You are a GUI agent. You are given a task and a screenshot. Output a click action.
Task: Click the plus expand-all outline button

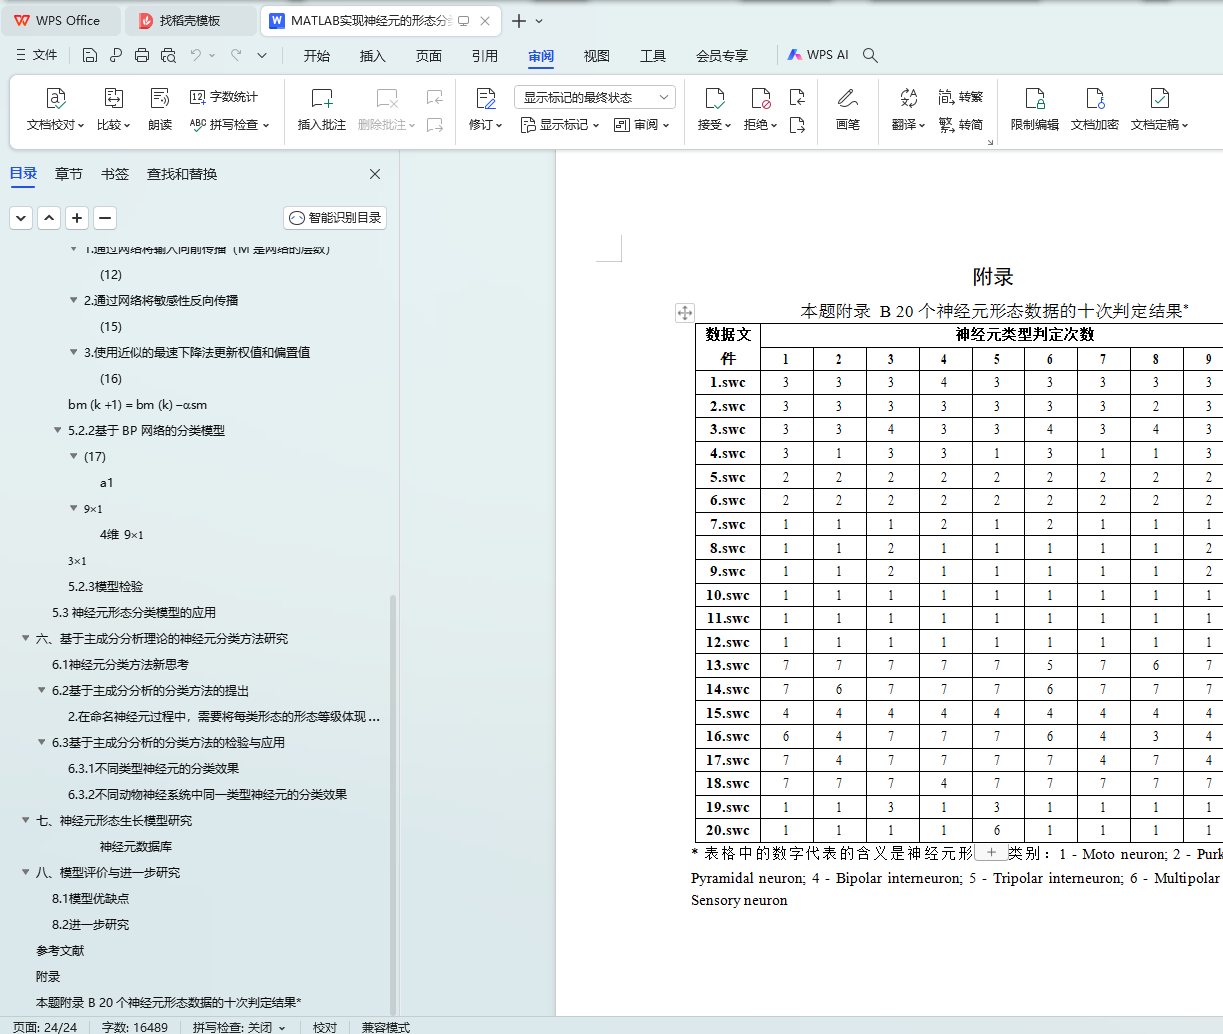77,218
